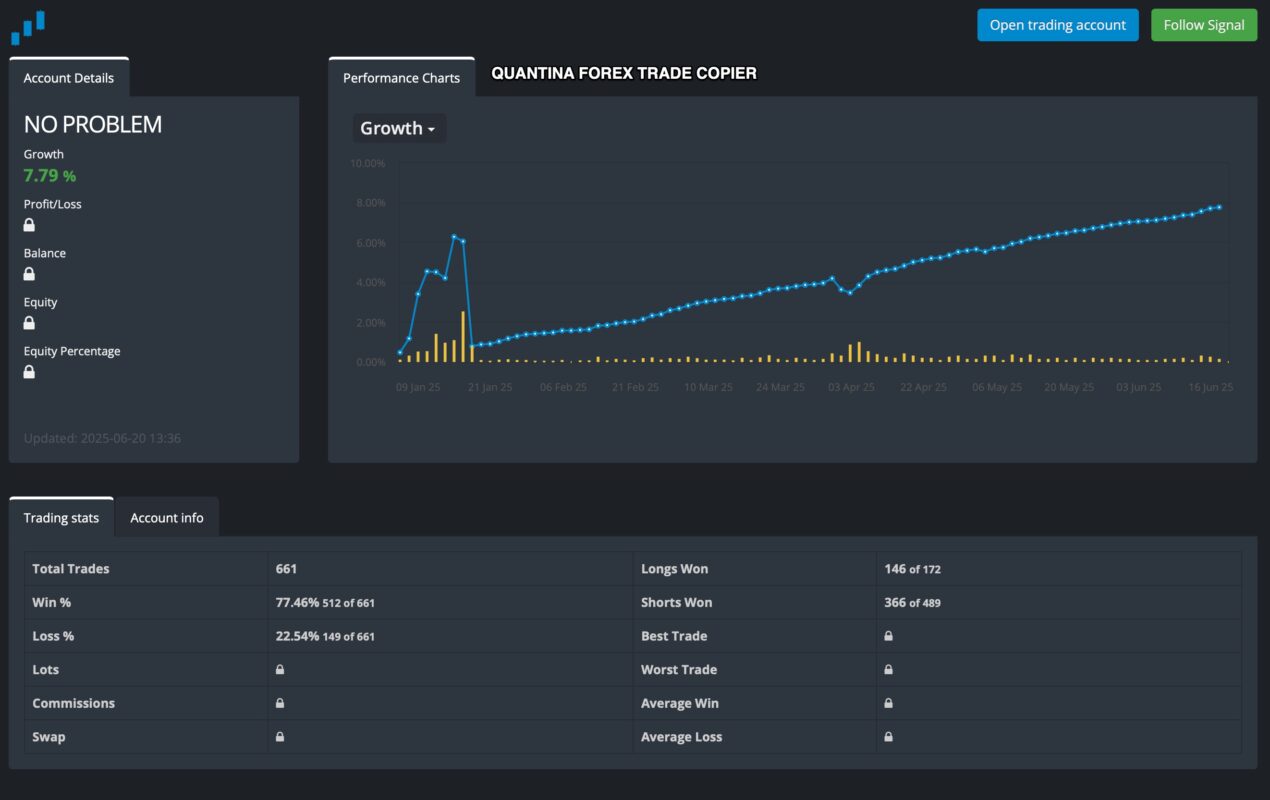Click the Win % value 77.46%
This screenshot has width=1270, height=800.
coord(297,603)
